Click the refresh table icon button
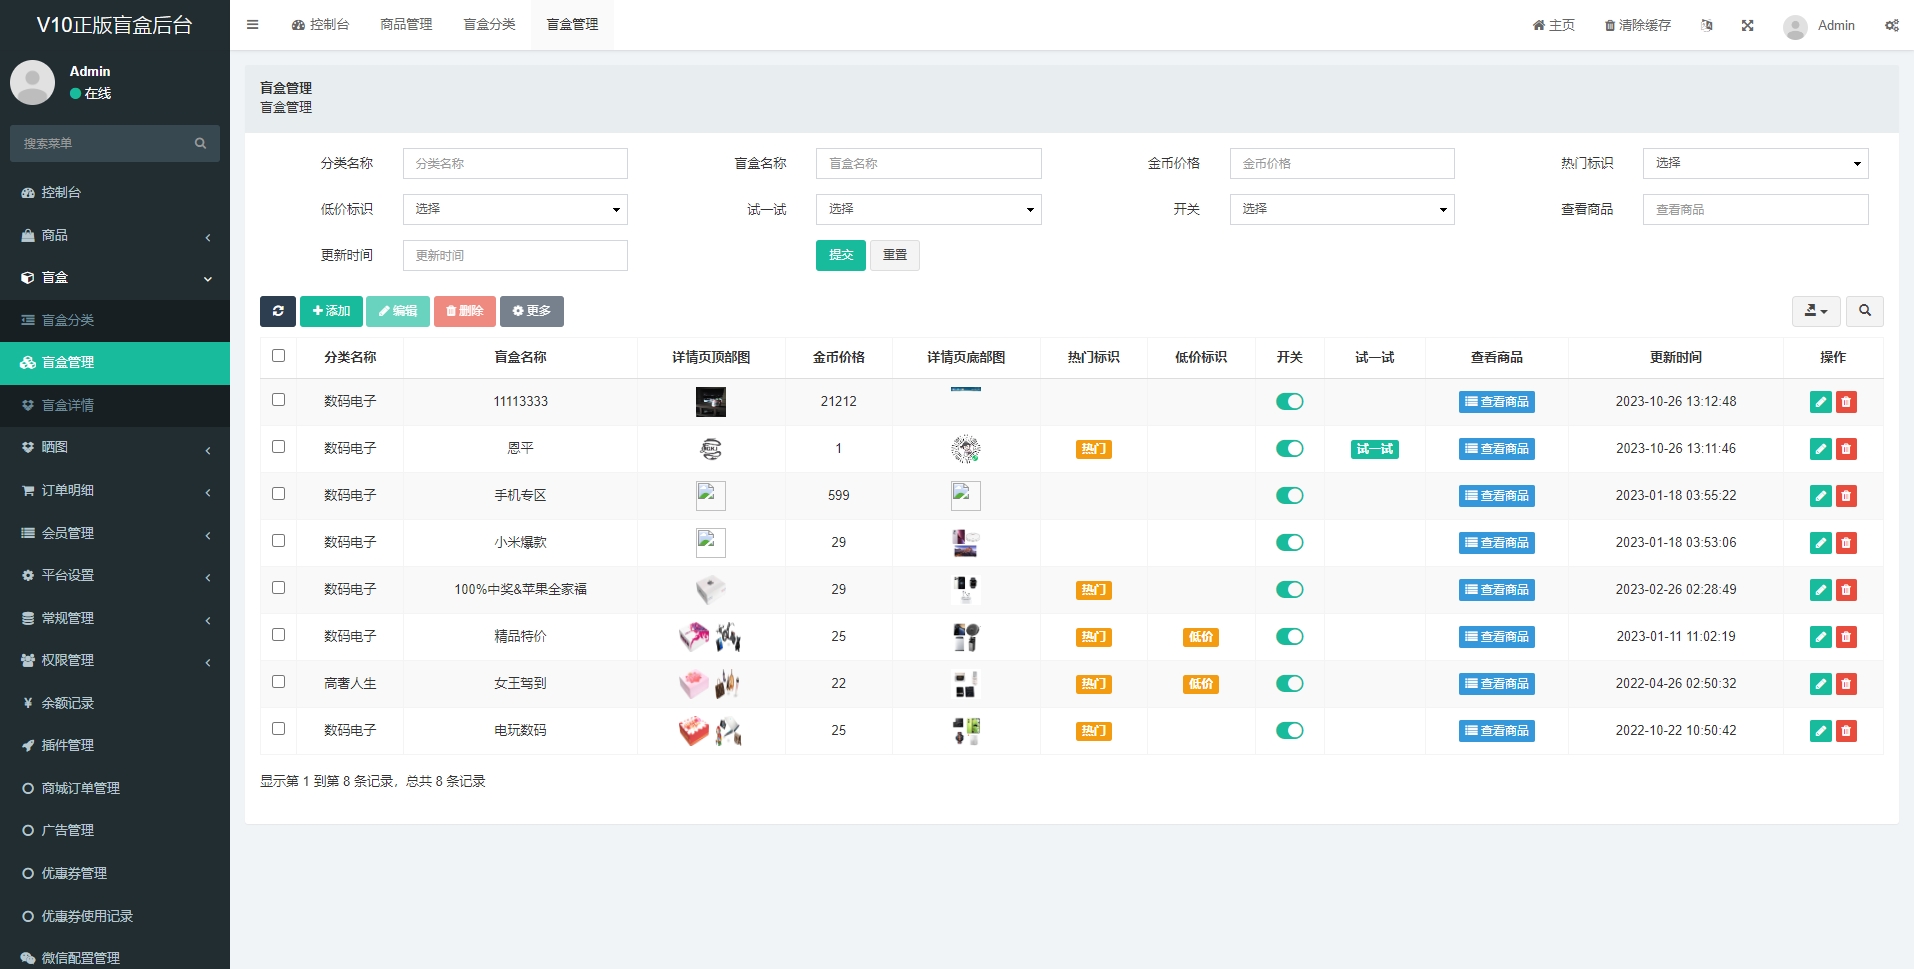Viewport: 1914px width, 969px height. point(277,311)
